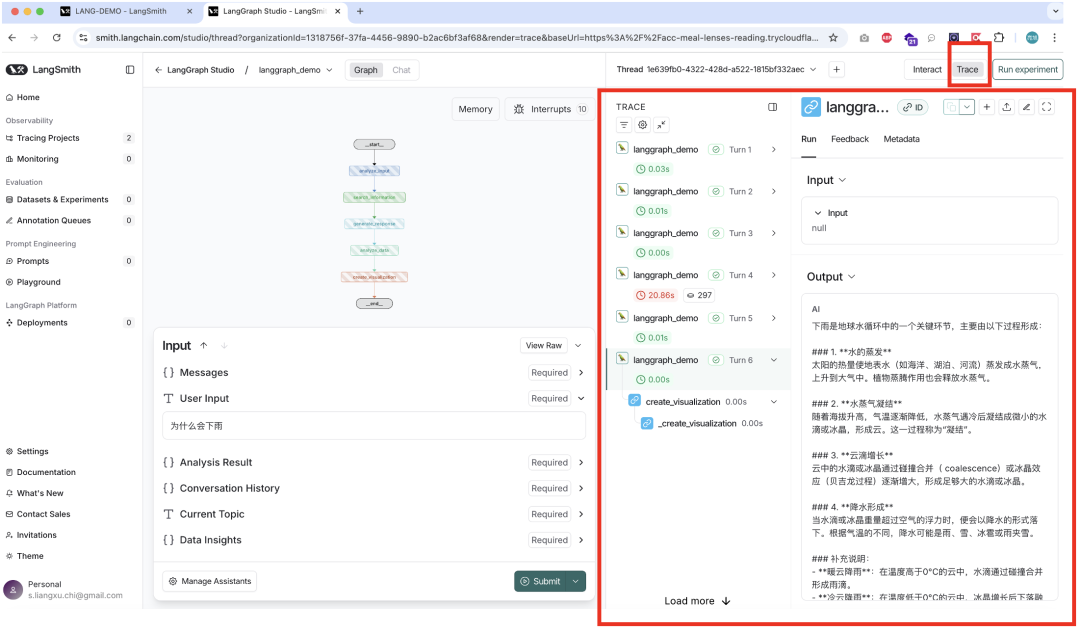The image size is (1080, 632).
Task: Expand run details to fullscreen icon
Action: [1048, 107]
